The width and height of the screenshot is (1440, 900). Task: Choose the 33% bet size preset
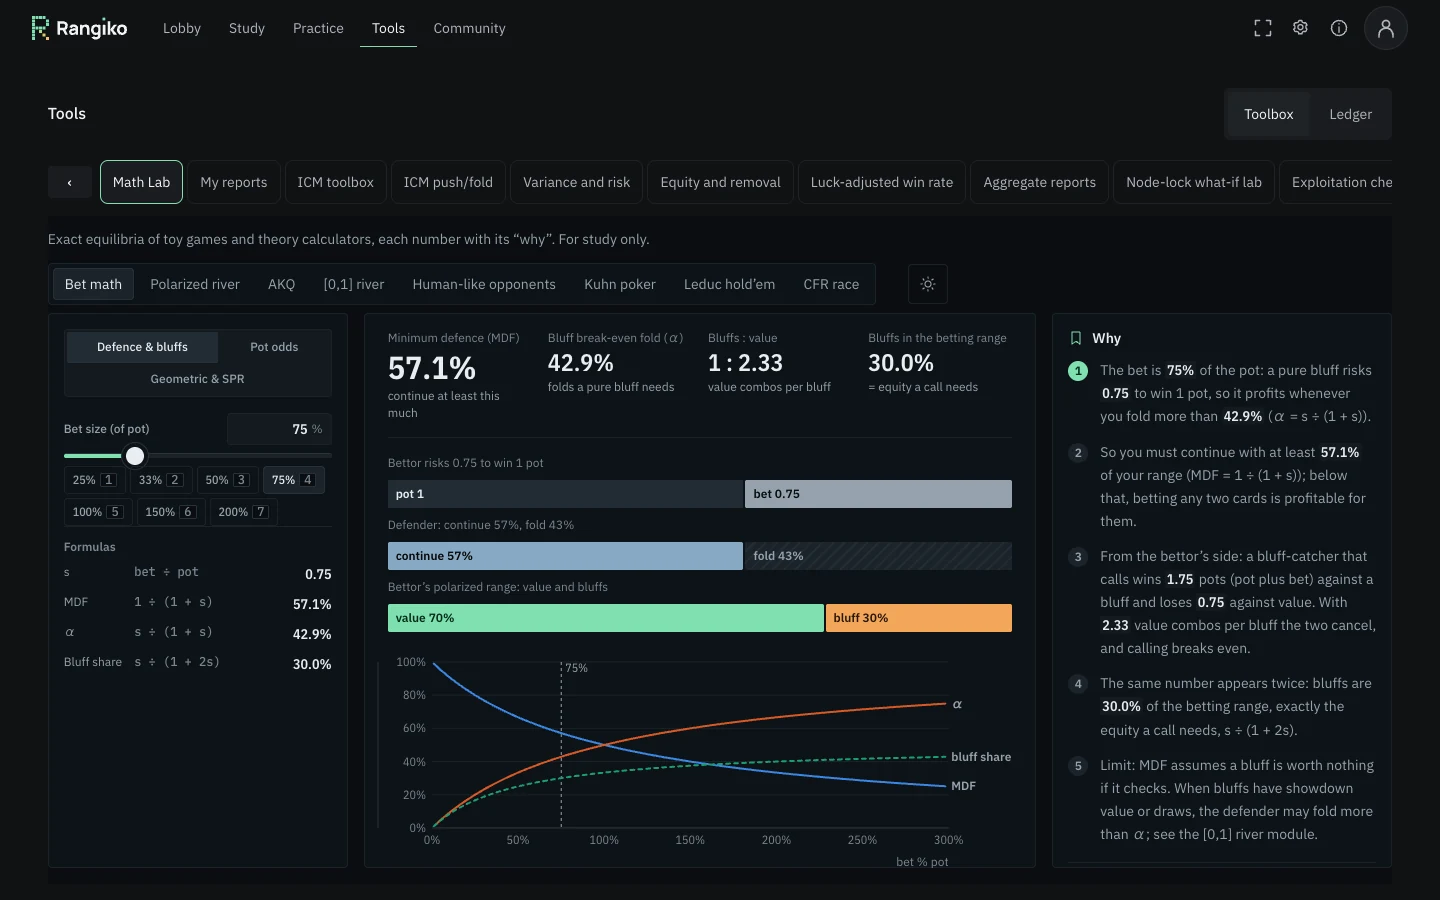tap(160, 480)
